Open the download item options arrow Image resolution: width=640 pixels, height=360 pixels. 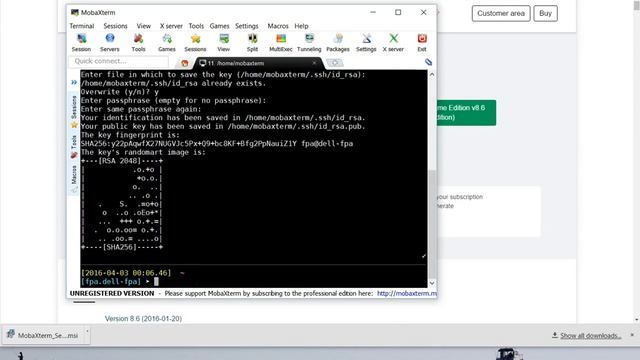87,331
